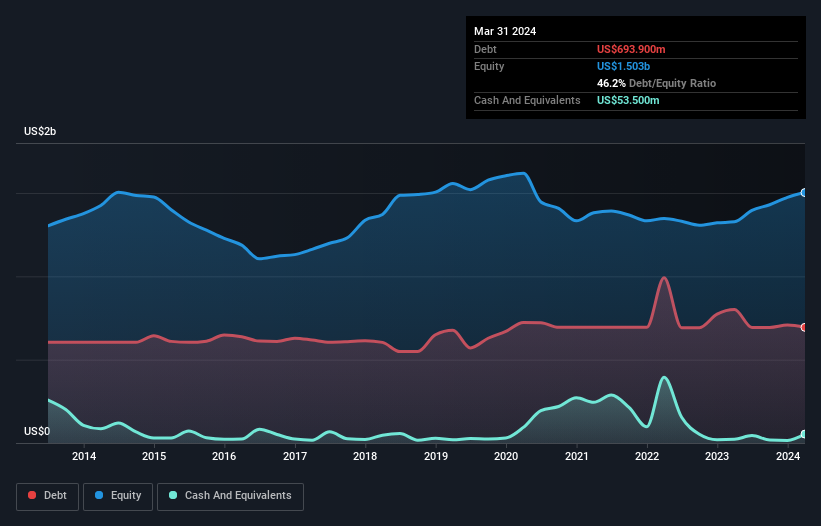Image resolution: width=821 pixels, height=526 pixels.
Task: Click the 2014 x-axis label
Action: click(84, 456)
